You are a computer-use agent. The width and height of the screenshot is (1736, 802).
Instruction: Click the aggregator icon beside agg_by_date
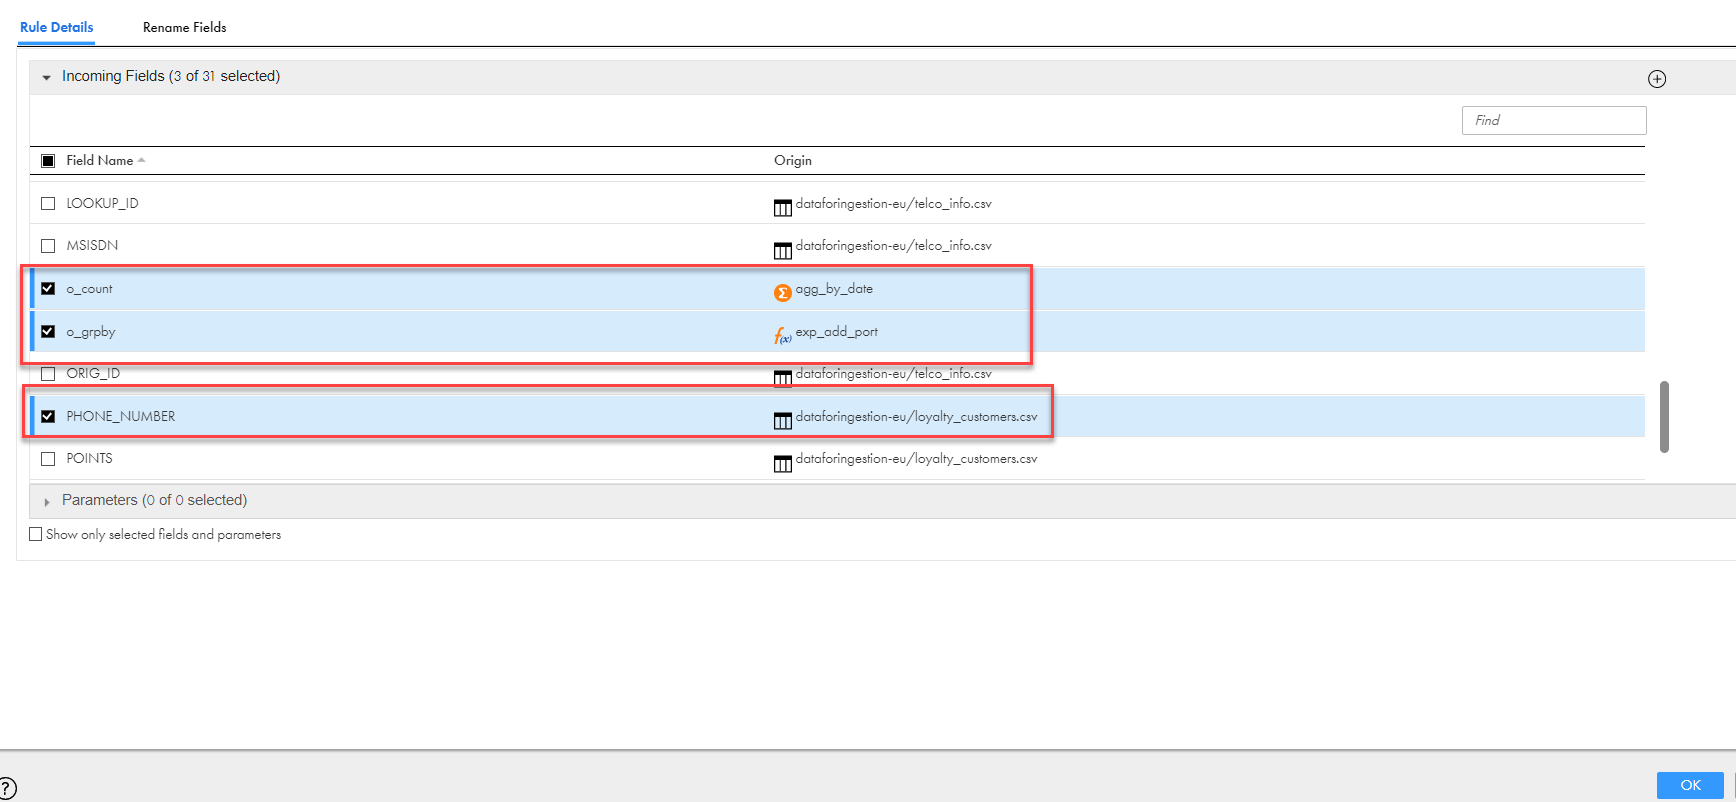point(782,292)
